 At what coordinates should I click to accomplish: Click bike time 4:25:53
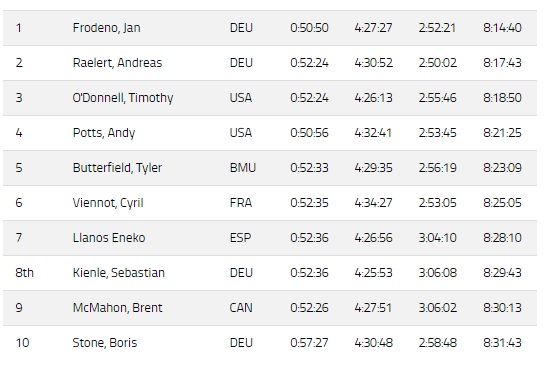click(x=373, y=273)
